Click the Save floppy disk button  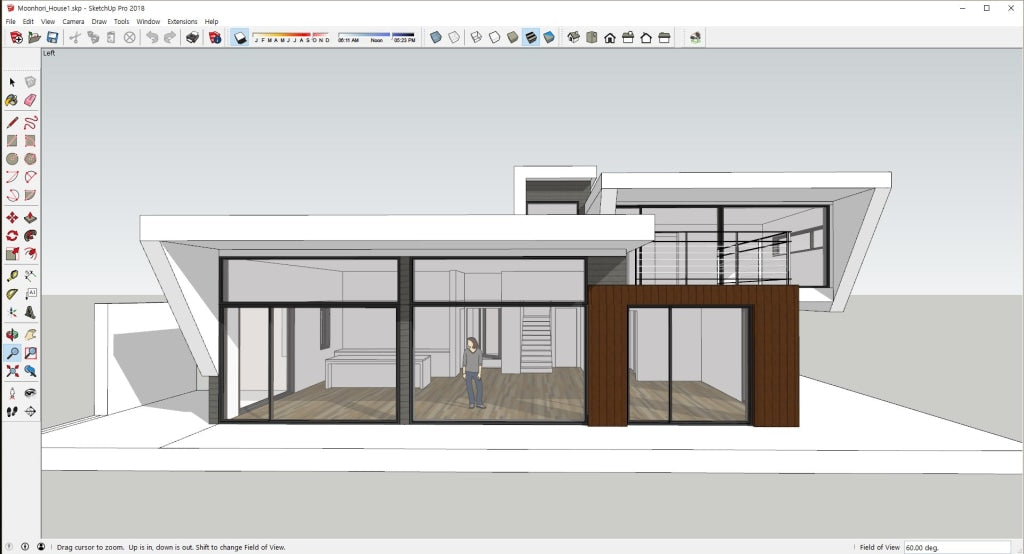(x=52, y=38)
